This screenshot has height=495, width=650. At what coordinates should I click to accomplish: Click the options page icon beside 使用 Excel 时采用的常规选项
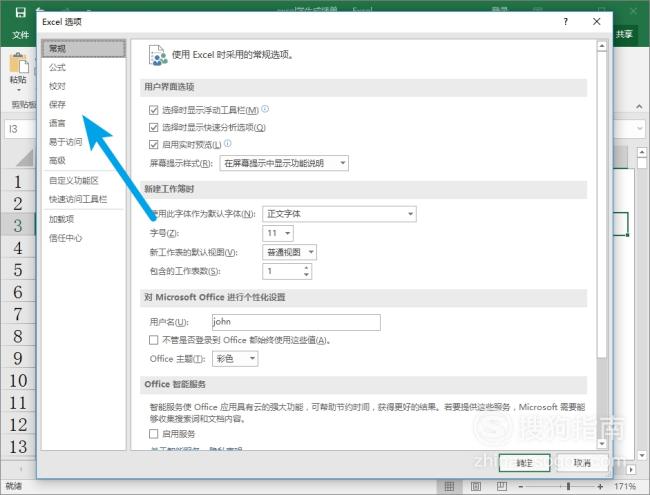click(158, 56)
